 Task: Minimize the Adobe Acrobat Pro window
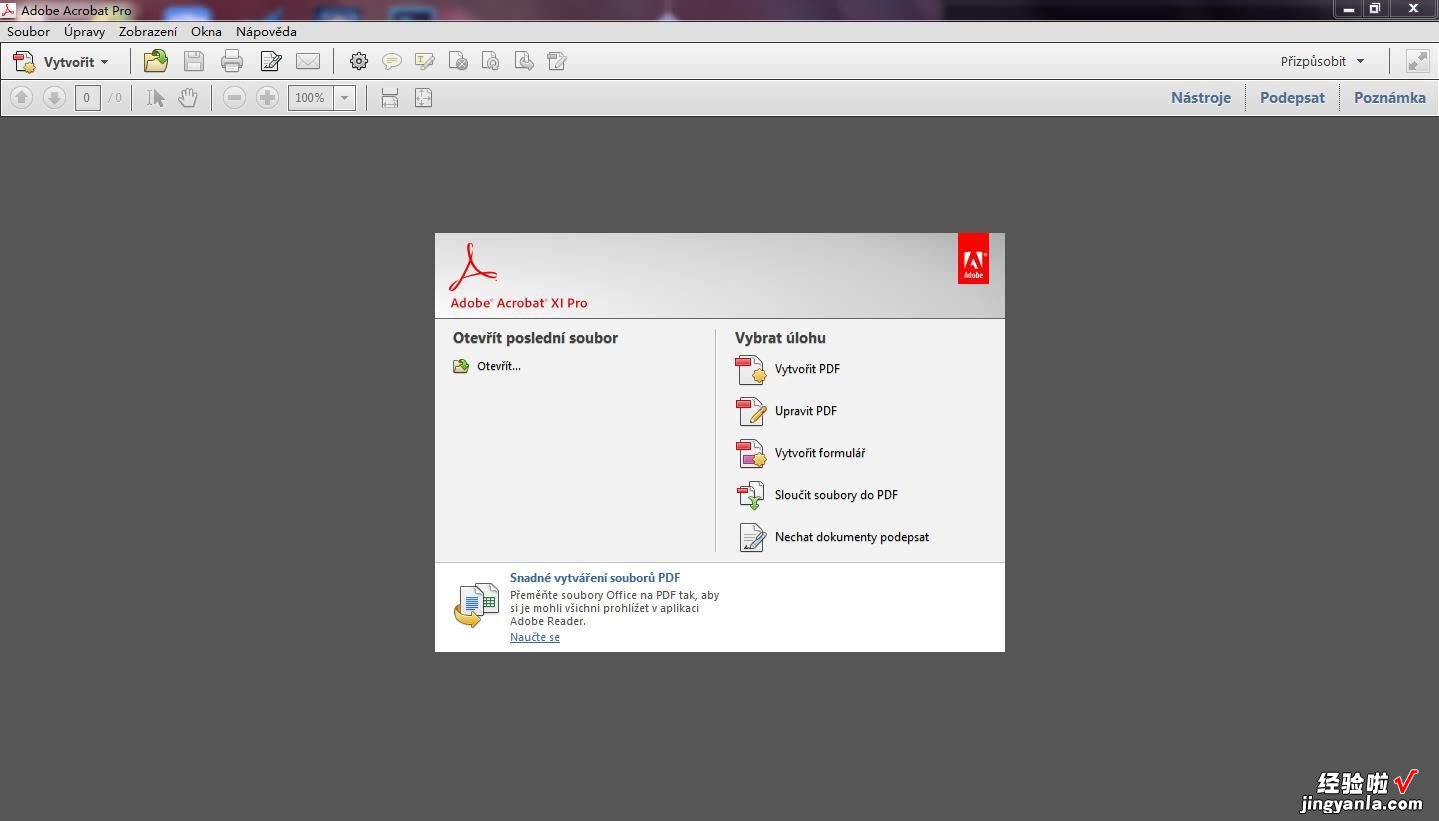(x=1349, y=9)
